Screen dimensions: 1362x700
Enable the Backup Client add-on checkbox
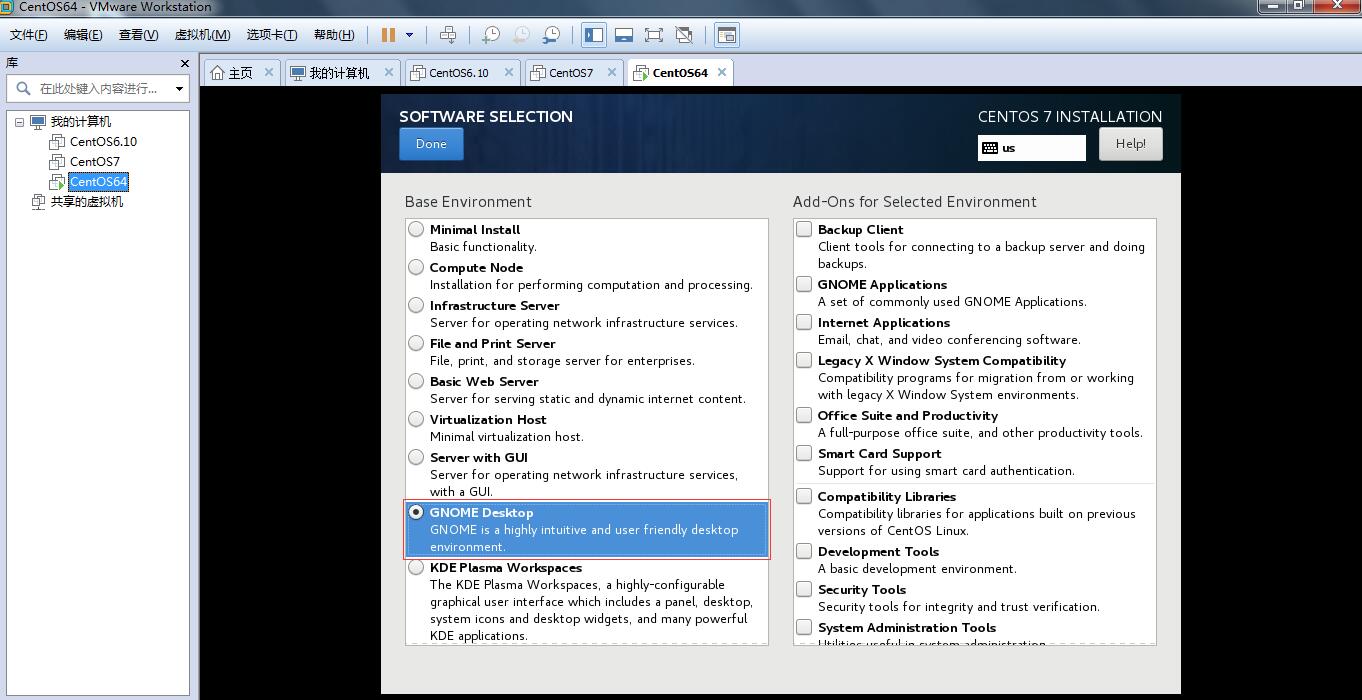click(804, 229)
